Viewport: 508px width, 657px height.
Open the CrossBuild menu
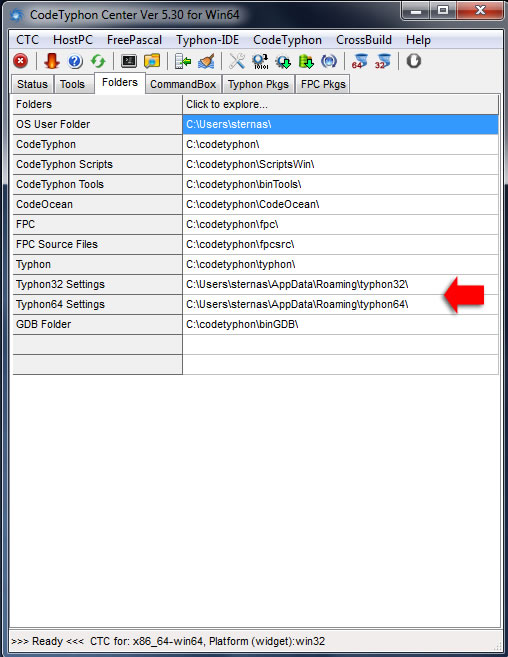(364, 40)
